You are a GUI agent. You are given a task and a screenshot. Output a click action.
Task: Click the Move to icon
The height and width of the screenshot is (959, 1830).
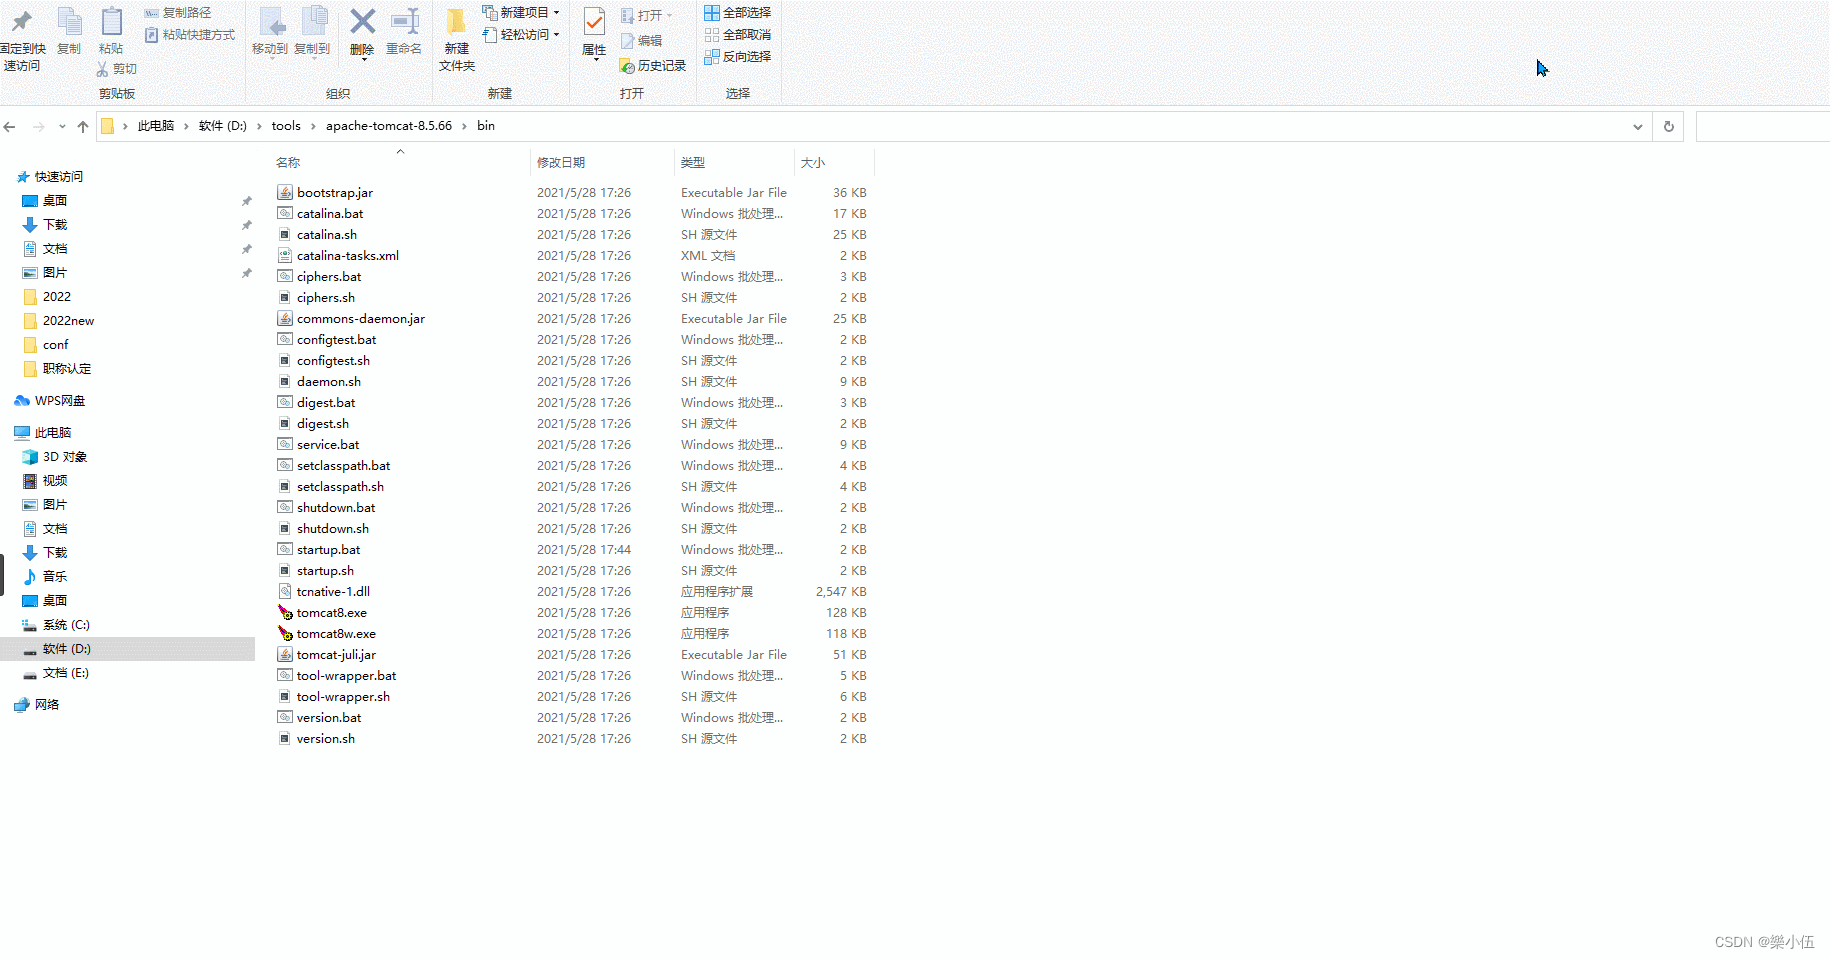click(270, 21)
